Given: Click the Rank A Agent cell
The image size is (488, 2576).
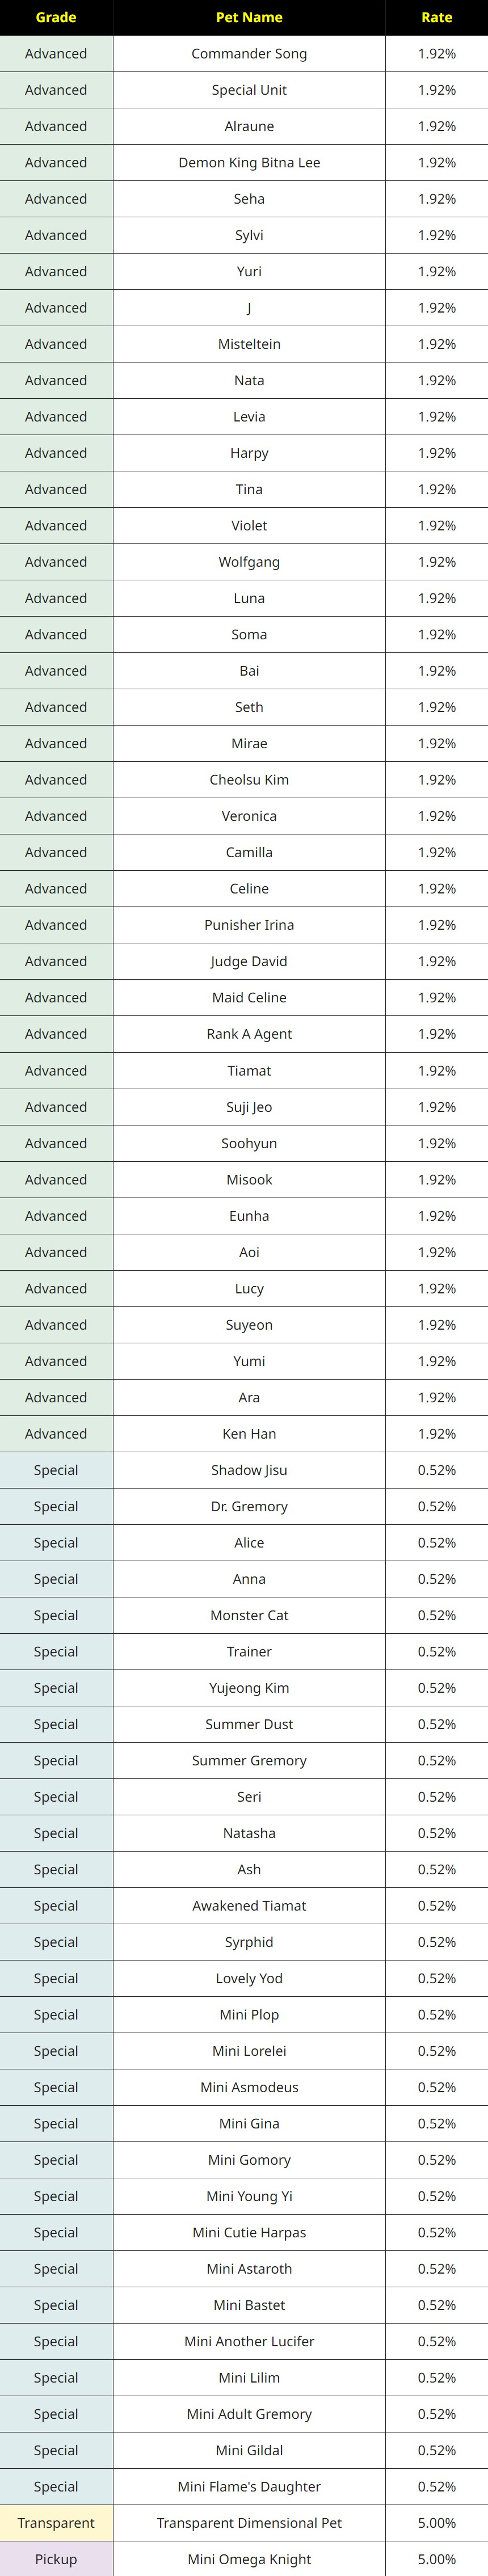Looking at the screenshot, I should coord(249,1034).
